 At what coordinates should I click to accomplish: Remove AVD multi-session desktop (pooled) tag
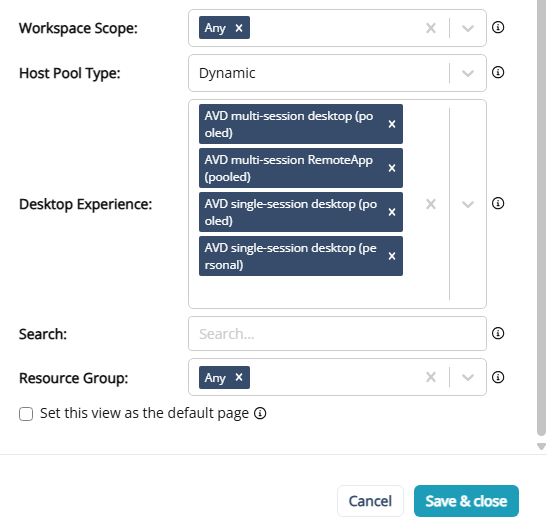(392, 124)
